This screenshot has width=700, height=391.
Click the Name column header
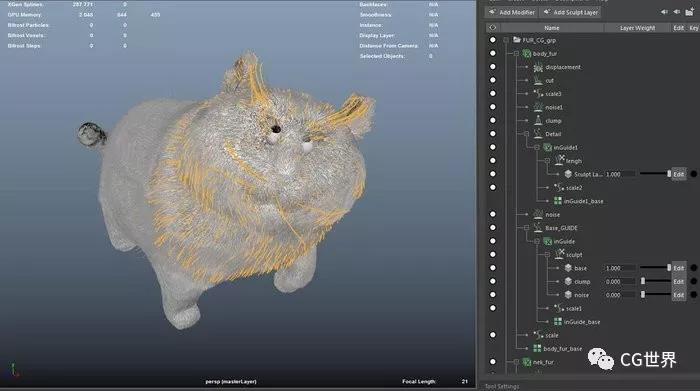pyautogui.click(x=551, y=28)
